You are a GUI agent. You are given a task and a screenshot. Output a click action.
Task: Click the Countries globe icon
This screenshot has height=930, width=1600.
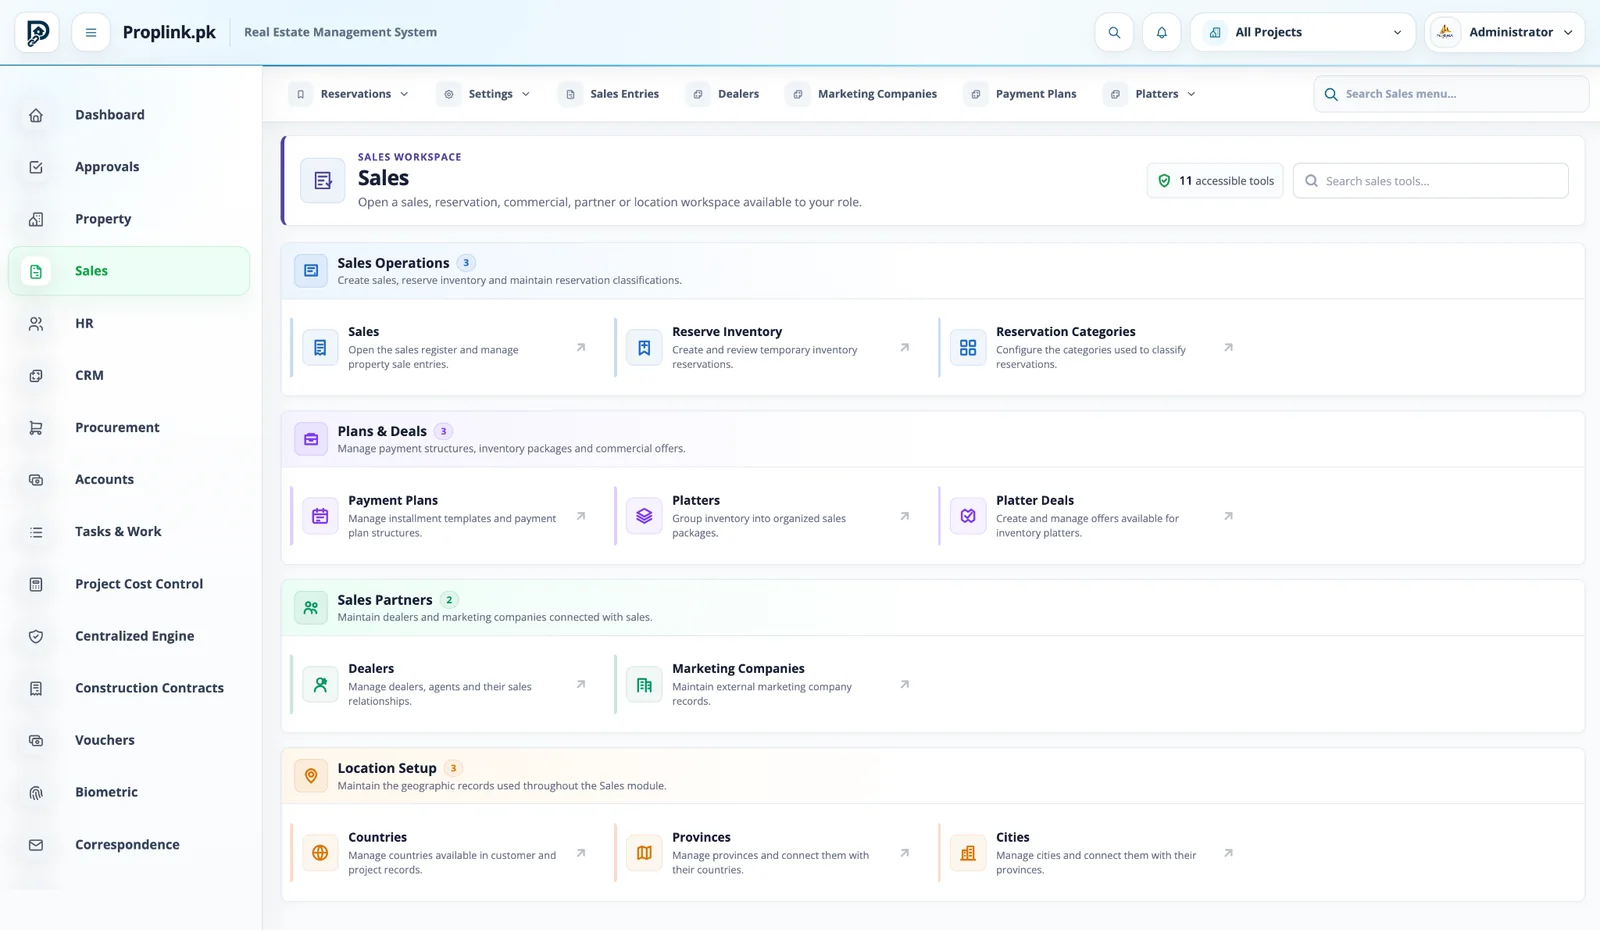click(320, 853)
